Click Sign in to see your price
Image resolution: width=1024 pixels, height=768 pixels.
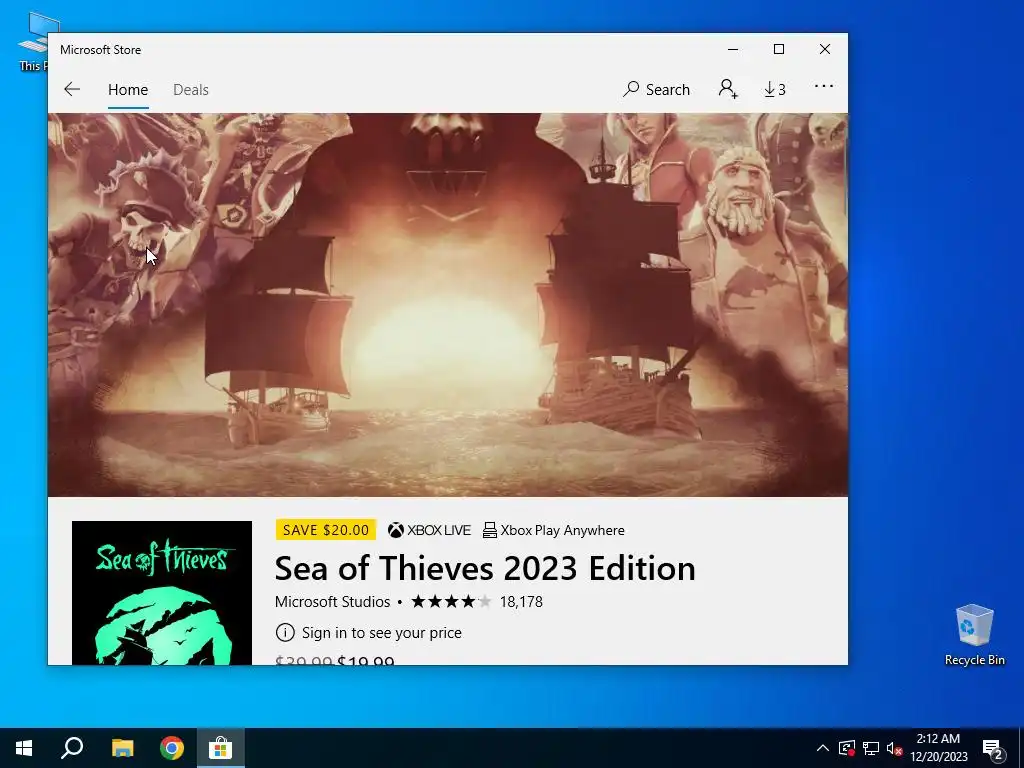pyautogui.click(x=382, y=632)
